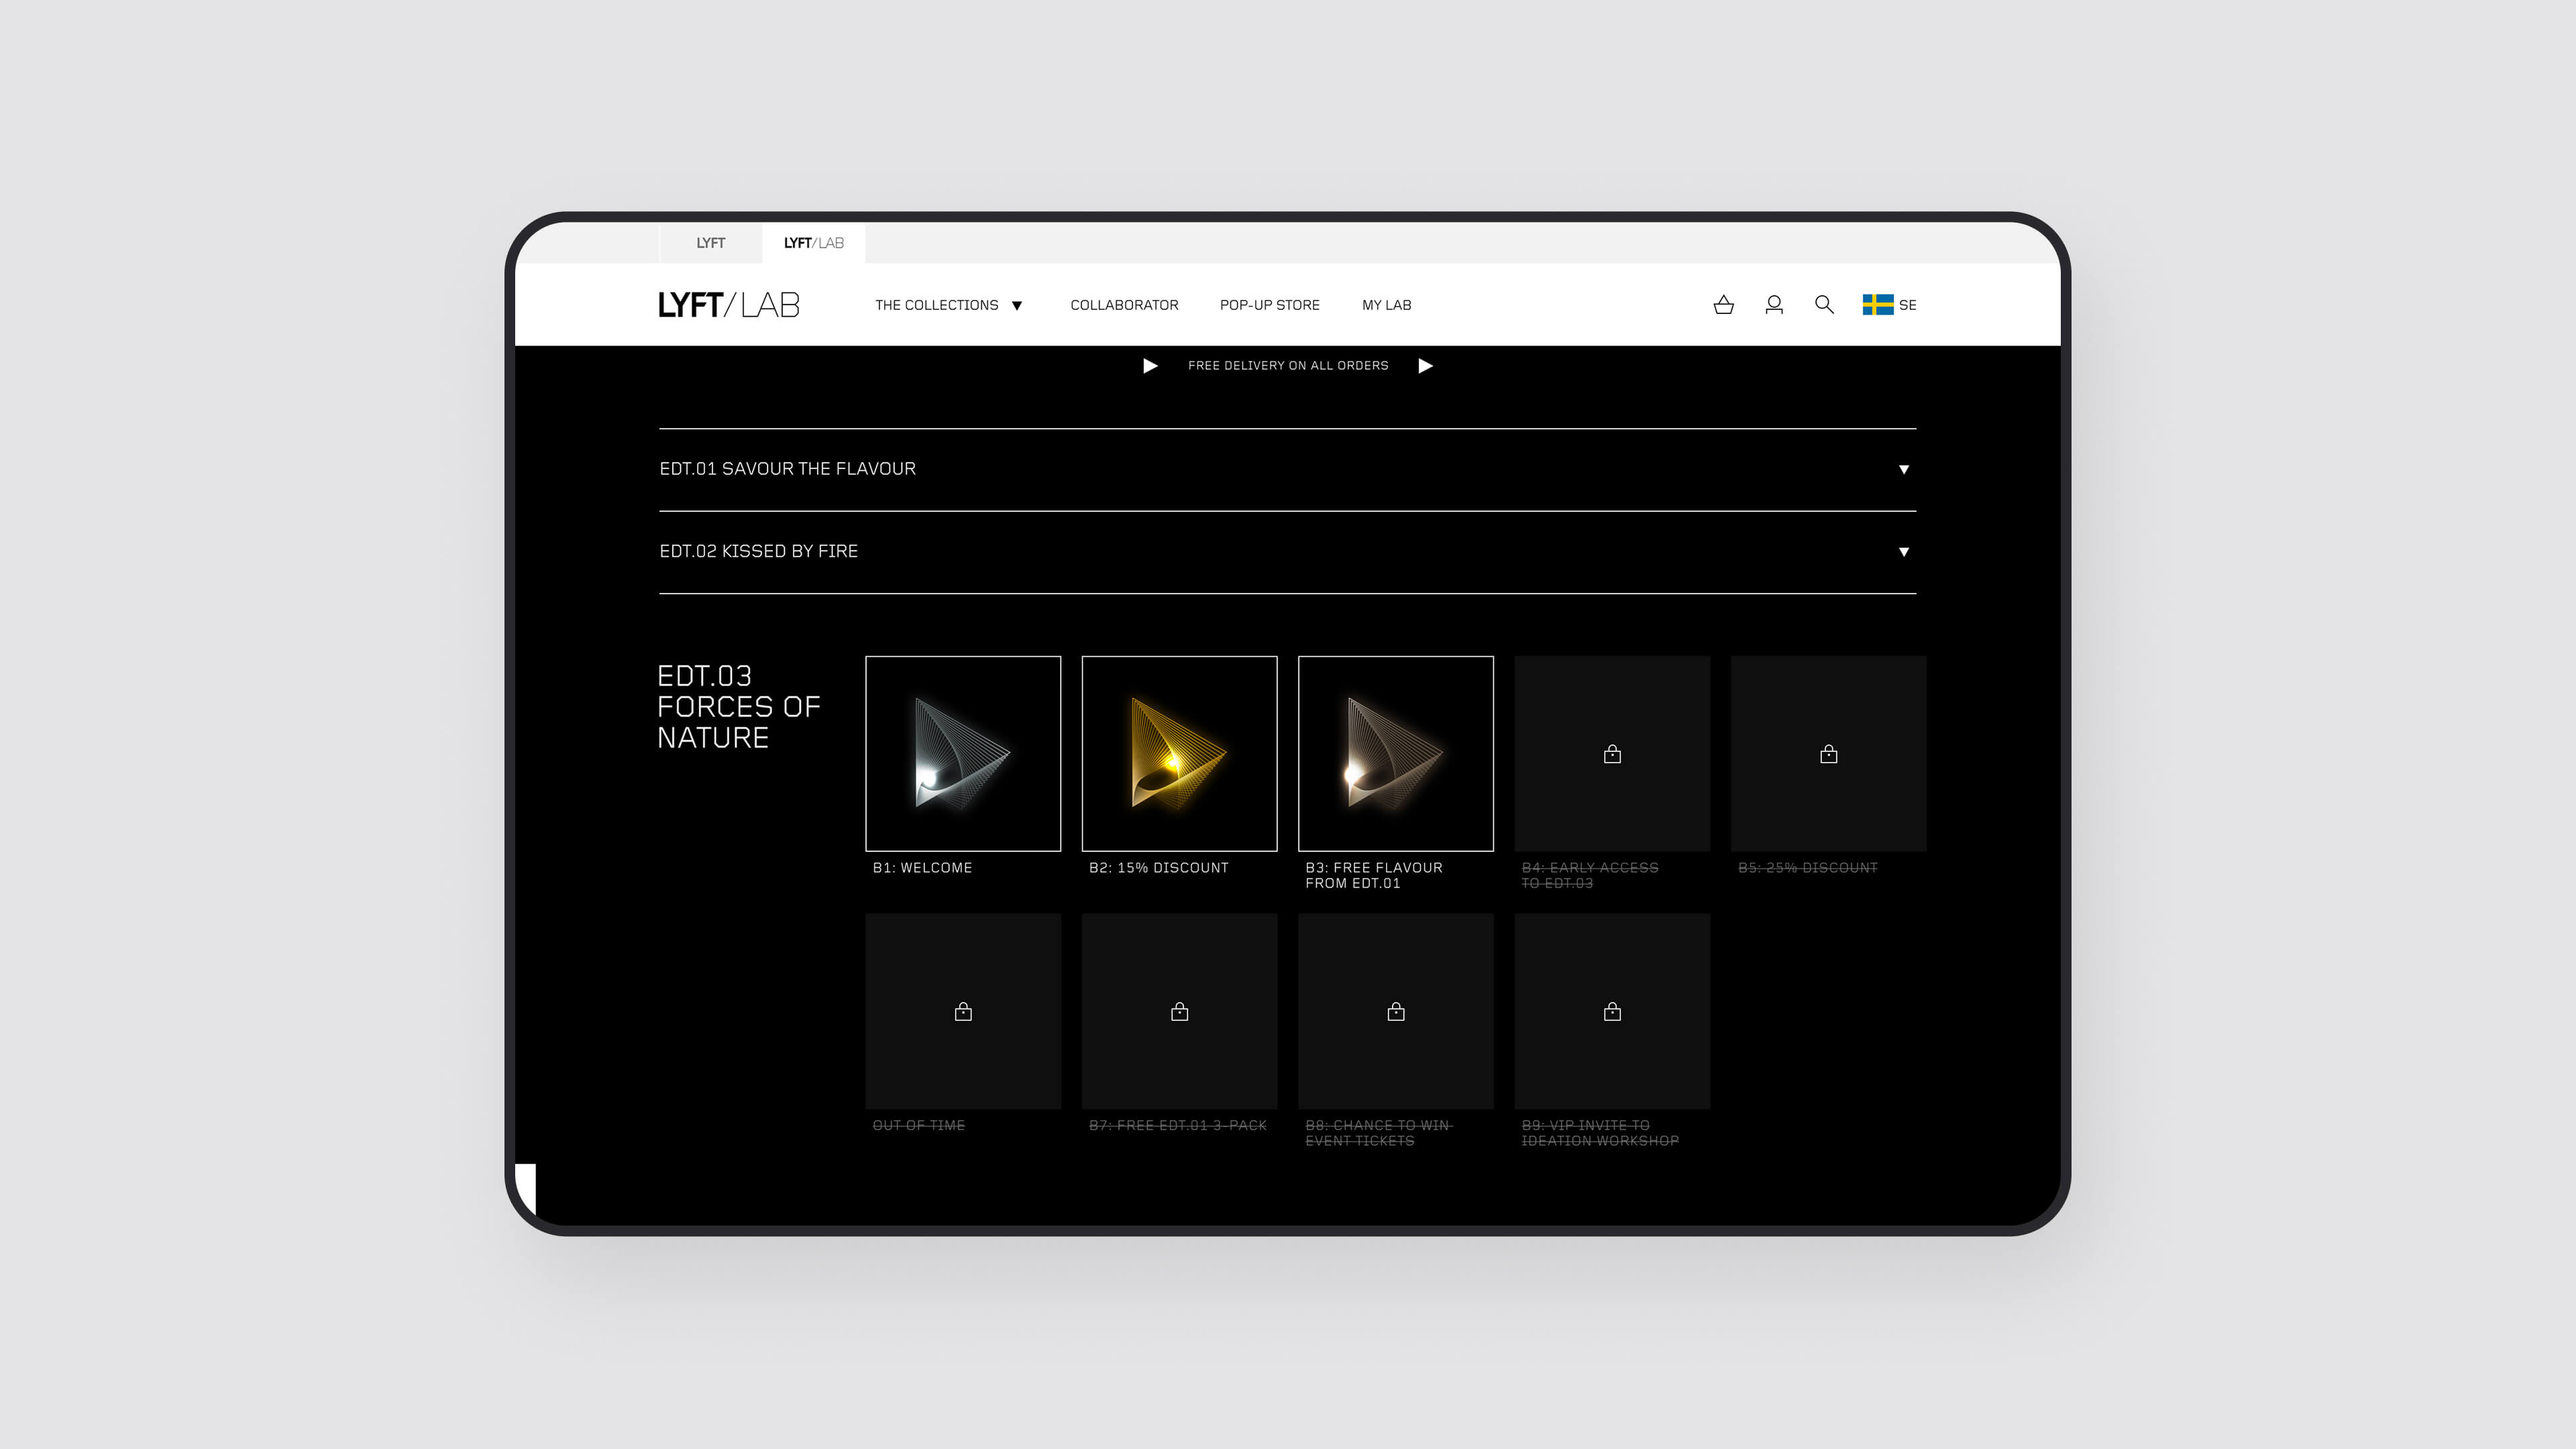Expand EDT.01 Savour the Flavour section

tap(1903, 469)
